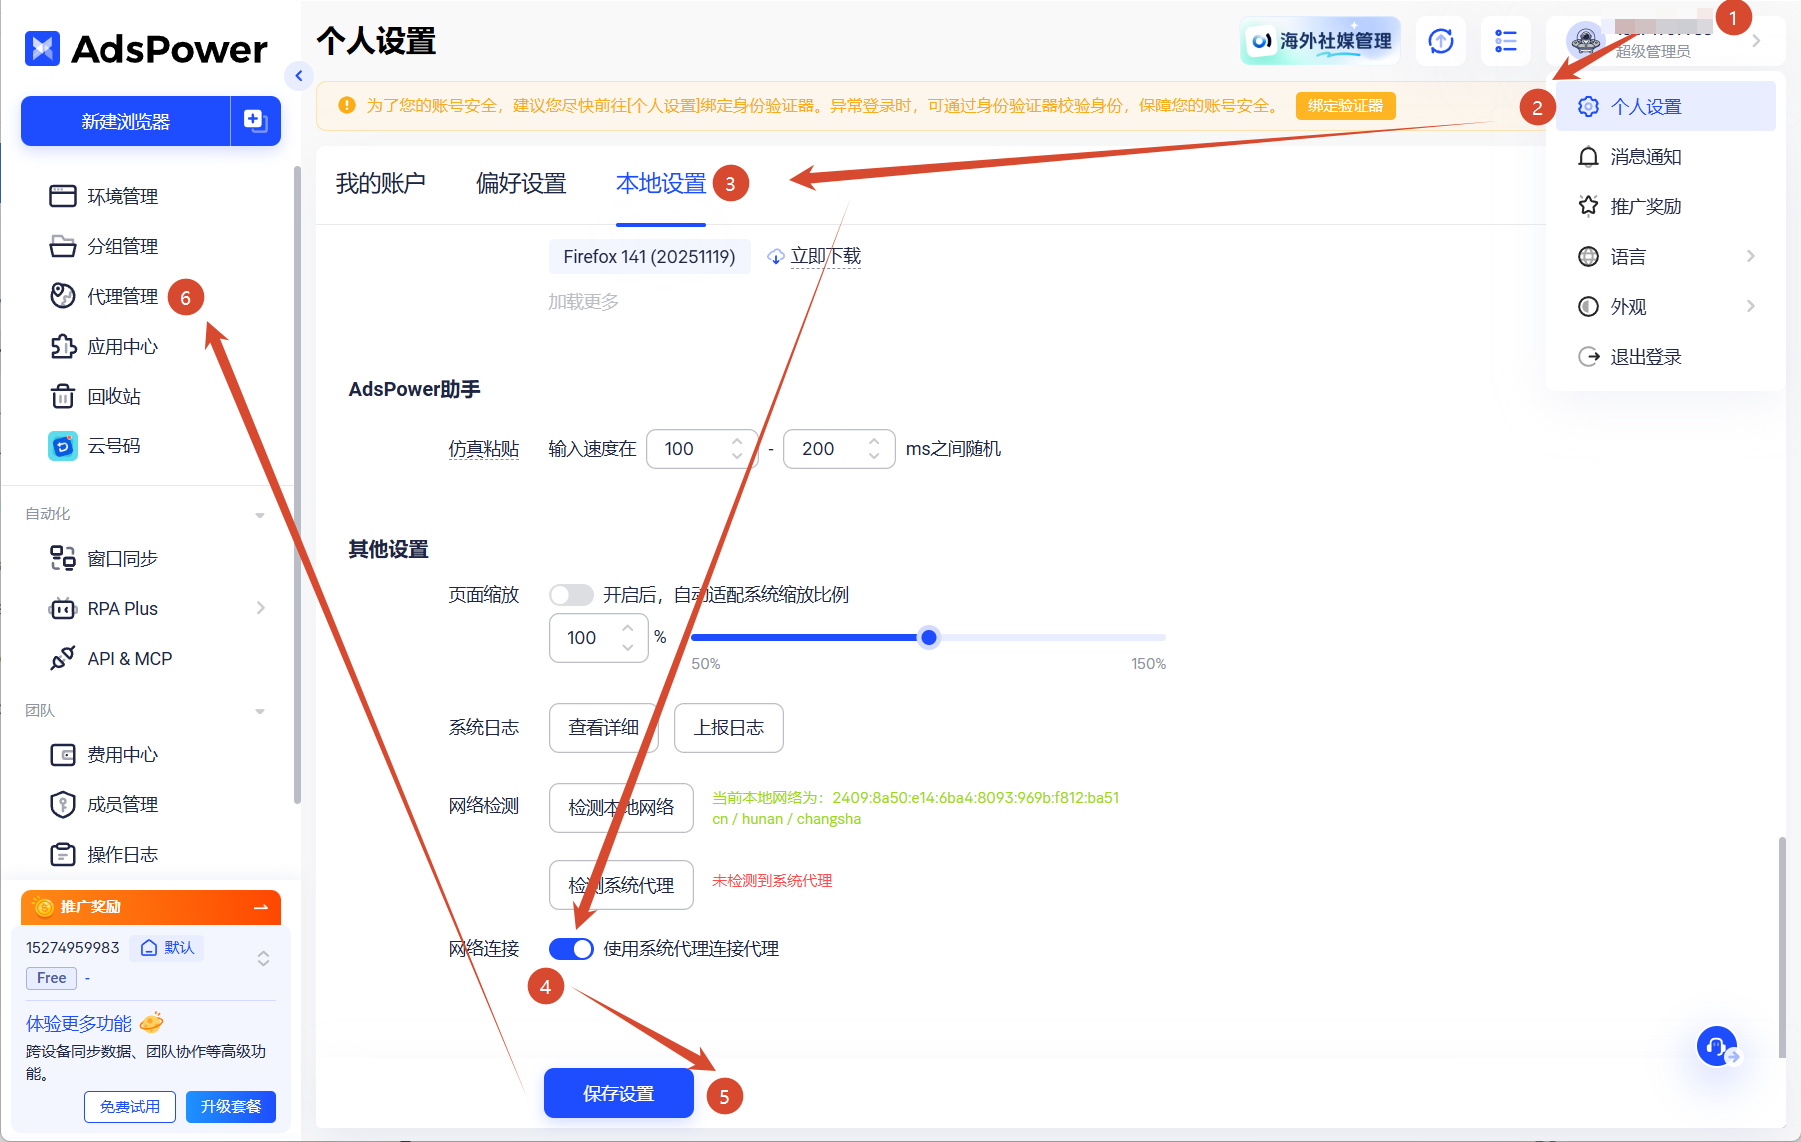Click the 检测本地网络 button
Viewport: 1801px width, 1142px height.
(621, 808)
